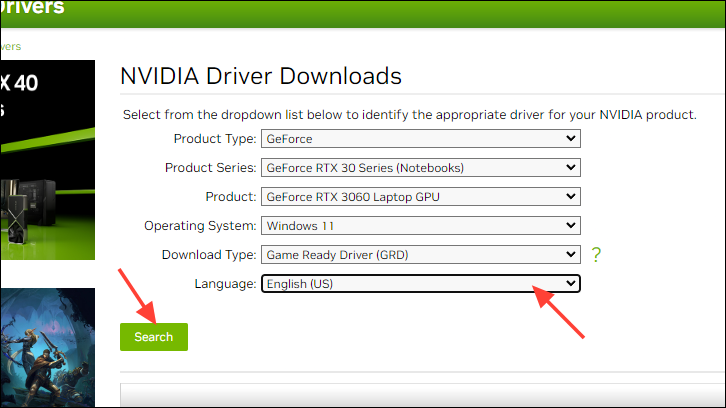
Task: Open the Operating System dropdown
Action: 420,226
